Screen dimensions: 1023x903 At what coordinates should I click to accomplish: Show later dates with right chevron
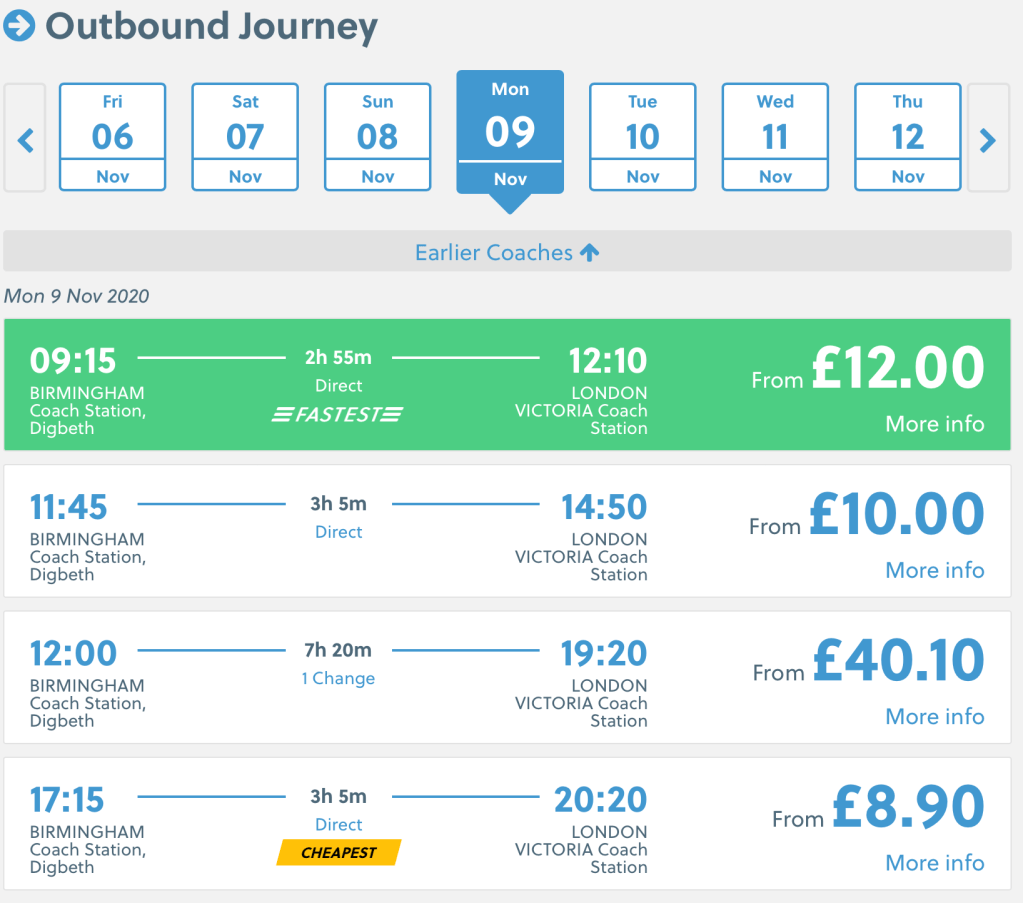point(988,139)
